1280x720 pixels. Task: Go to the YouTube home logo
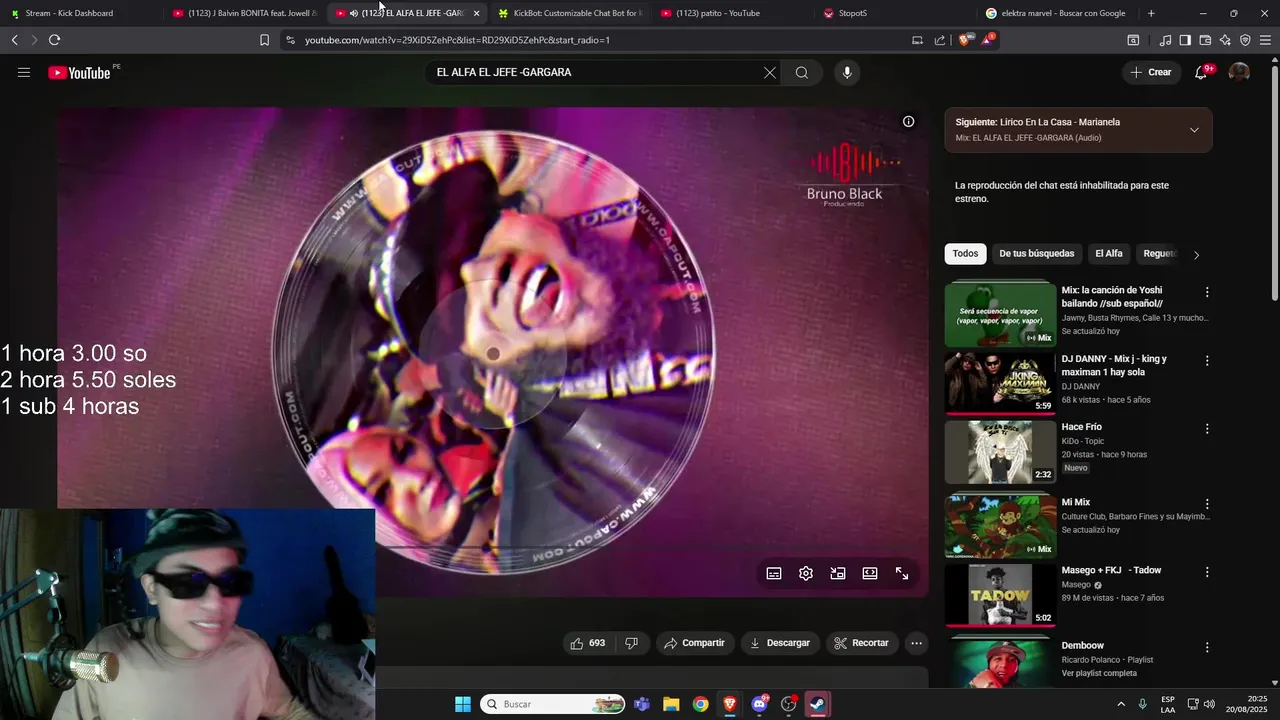coord(79,72)
